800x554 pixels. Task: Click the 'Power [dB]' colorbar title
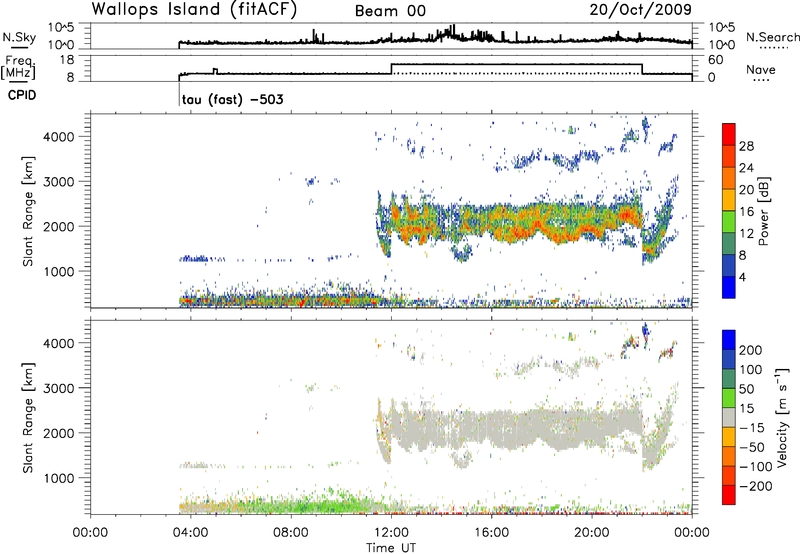tap(764, 211)
